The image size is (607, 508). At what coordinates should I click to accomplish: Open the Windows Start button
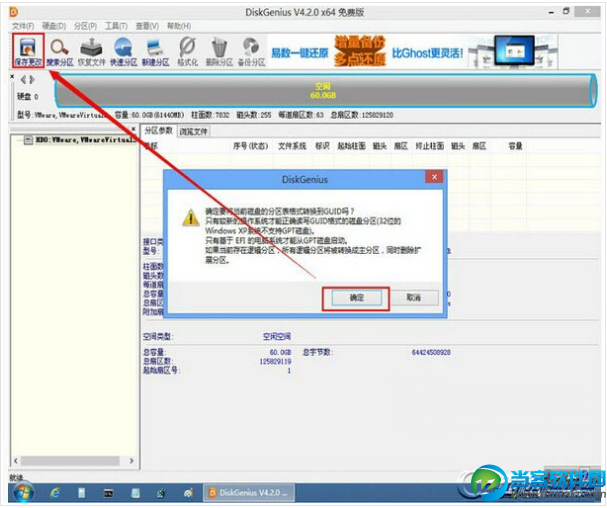click(x=24, y=493)
